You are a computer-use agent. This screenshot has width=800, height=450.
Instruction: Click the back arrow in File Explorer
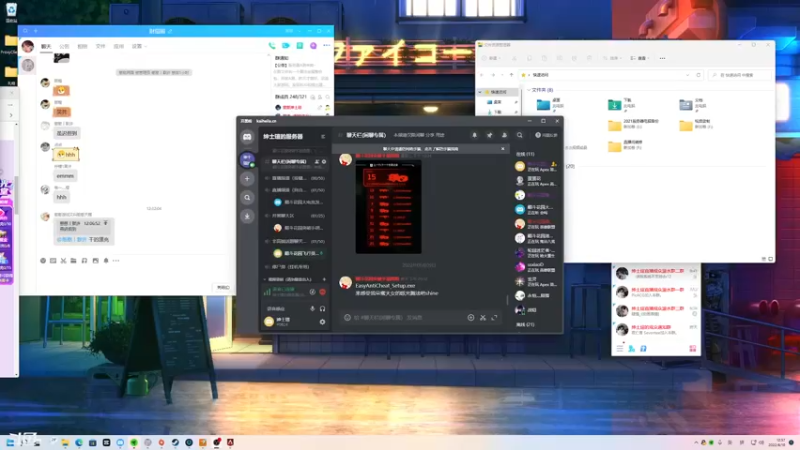point(482,75)
